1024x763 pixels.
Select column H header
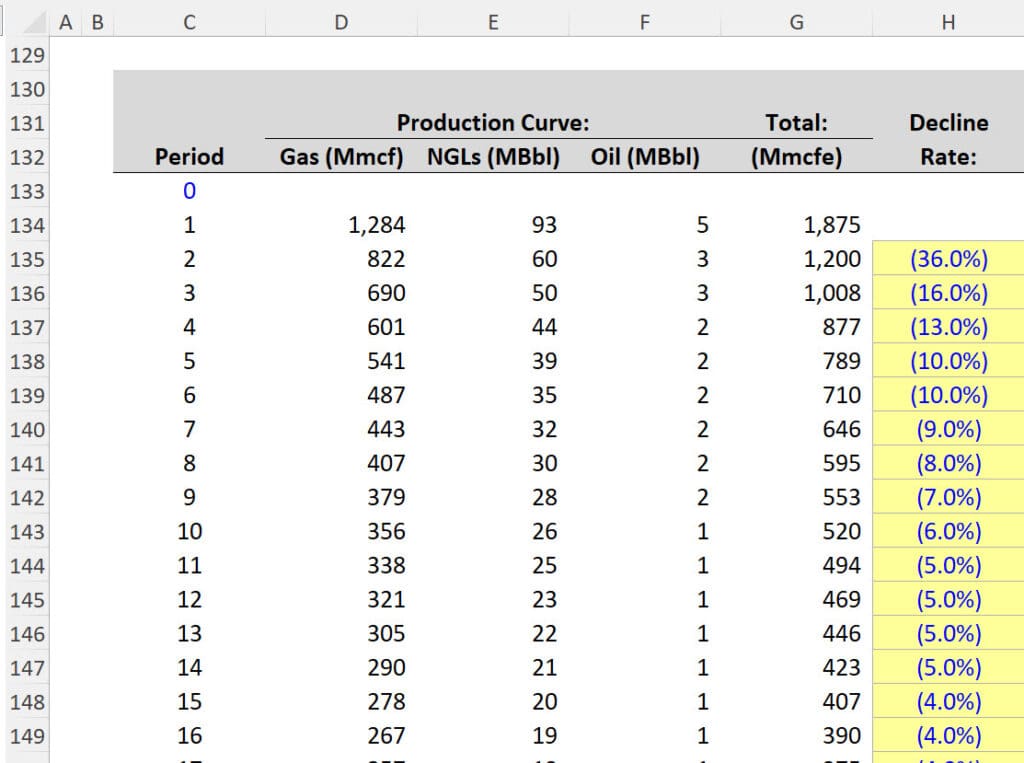pyautogui.click(x=947, y=20)
